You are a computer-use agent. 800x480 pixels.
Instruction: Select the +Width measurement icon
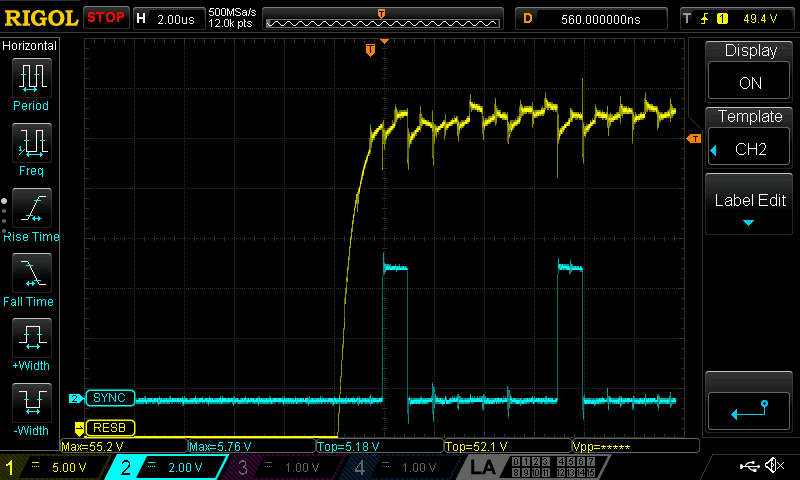31,343
